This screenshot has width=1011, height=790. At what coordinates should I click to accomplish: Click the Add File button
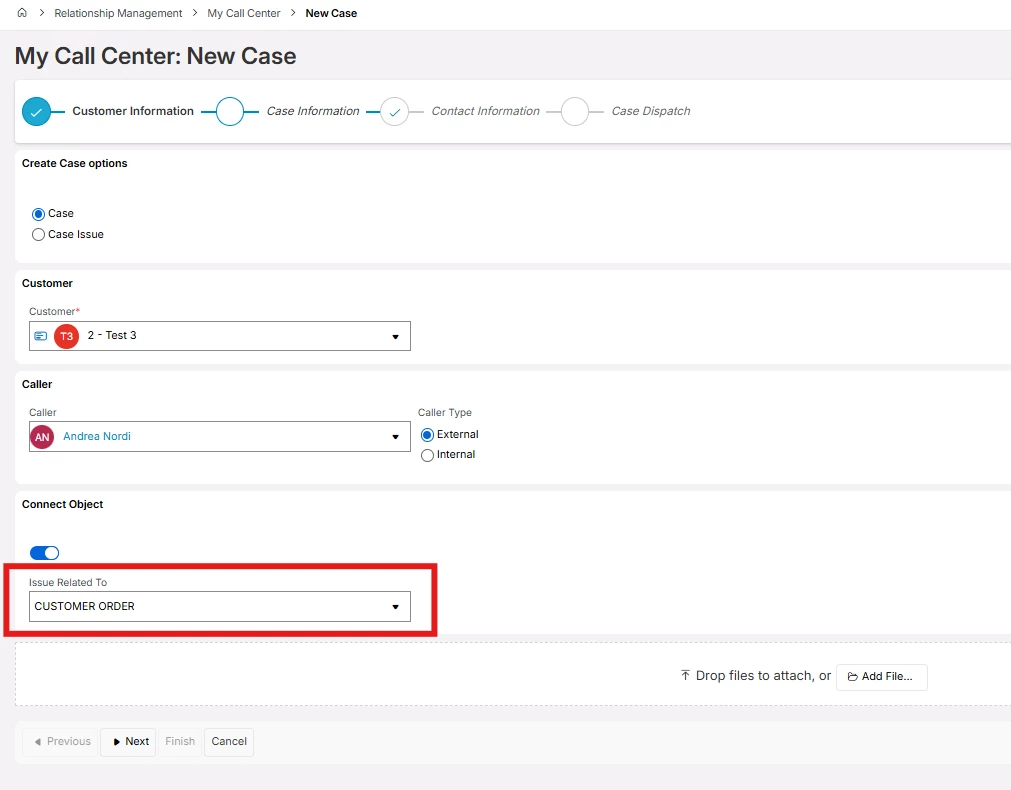click(881, 676)
